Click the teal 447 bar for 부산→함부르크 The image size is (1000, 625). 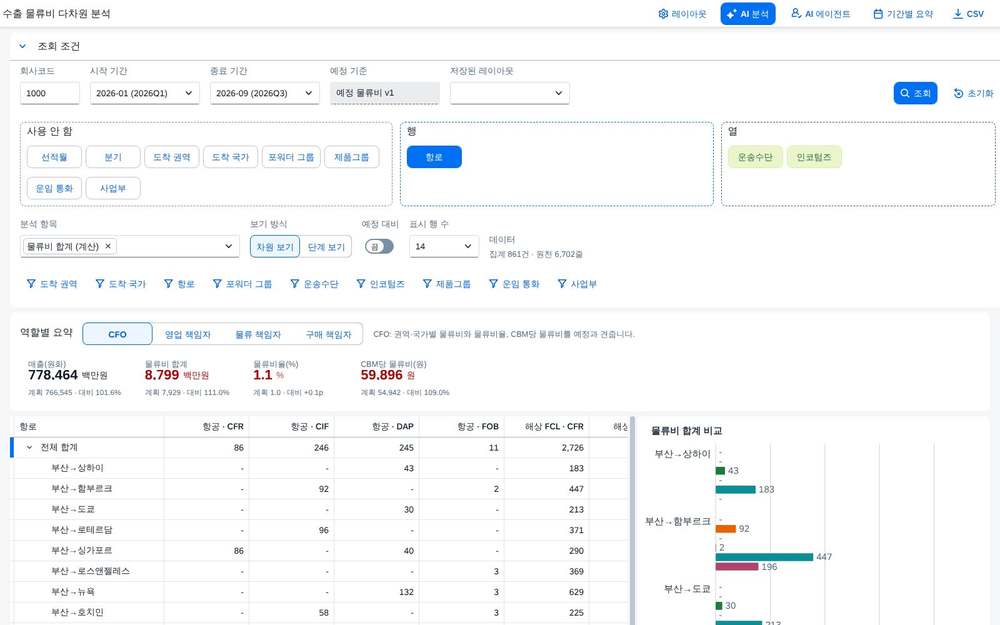764,557
